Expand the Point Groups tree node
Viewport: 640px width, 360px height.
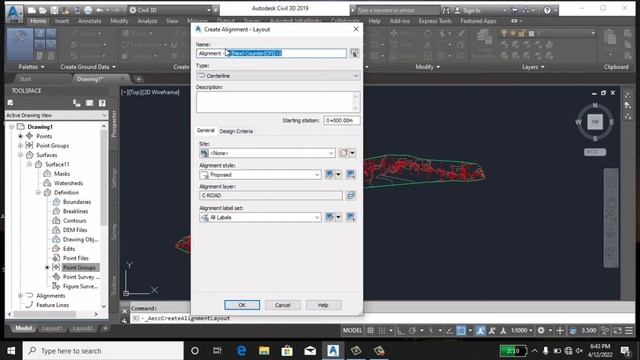click(x=20, y=146)
